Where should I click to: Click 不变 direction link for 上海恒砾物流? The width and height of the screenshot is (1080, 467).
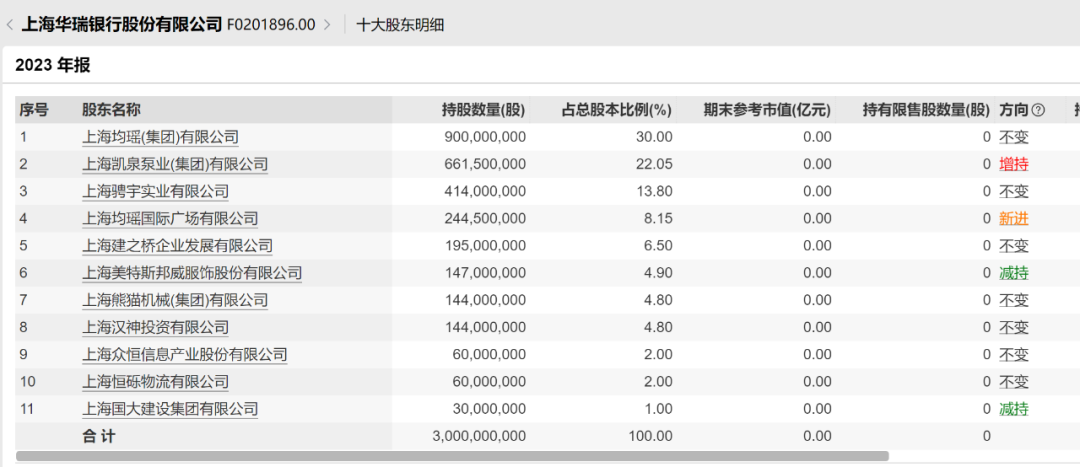pos(1014,382)
